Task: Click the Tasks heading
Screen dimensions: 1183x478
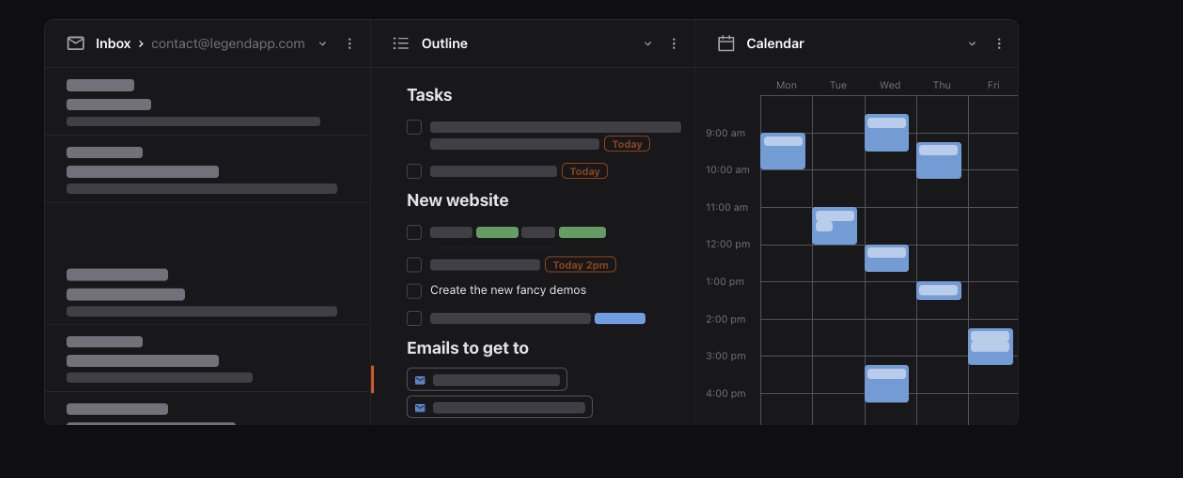Action: (x=429, y=95)
